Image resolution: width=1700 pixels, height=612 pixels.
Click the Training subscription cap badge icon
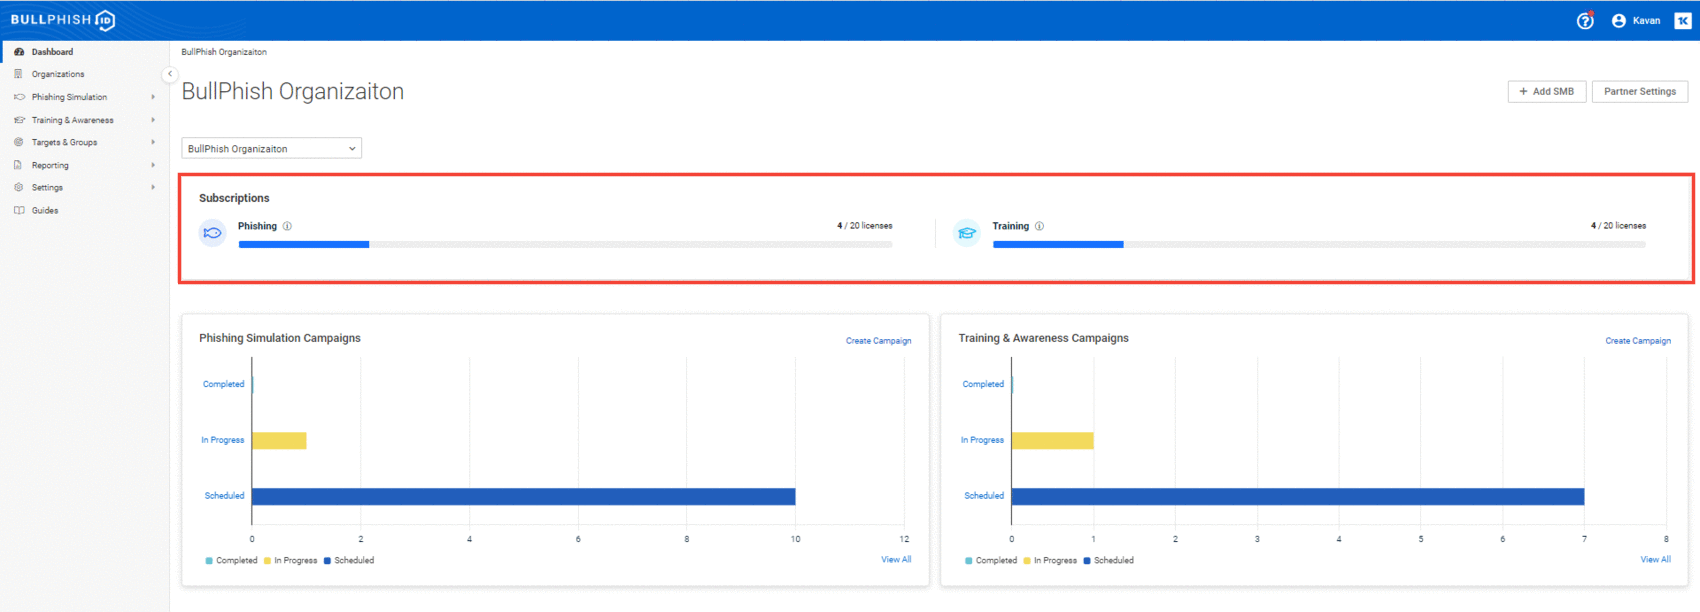[x=966, y=233]
